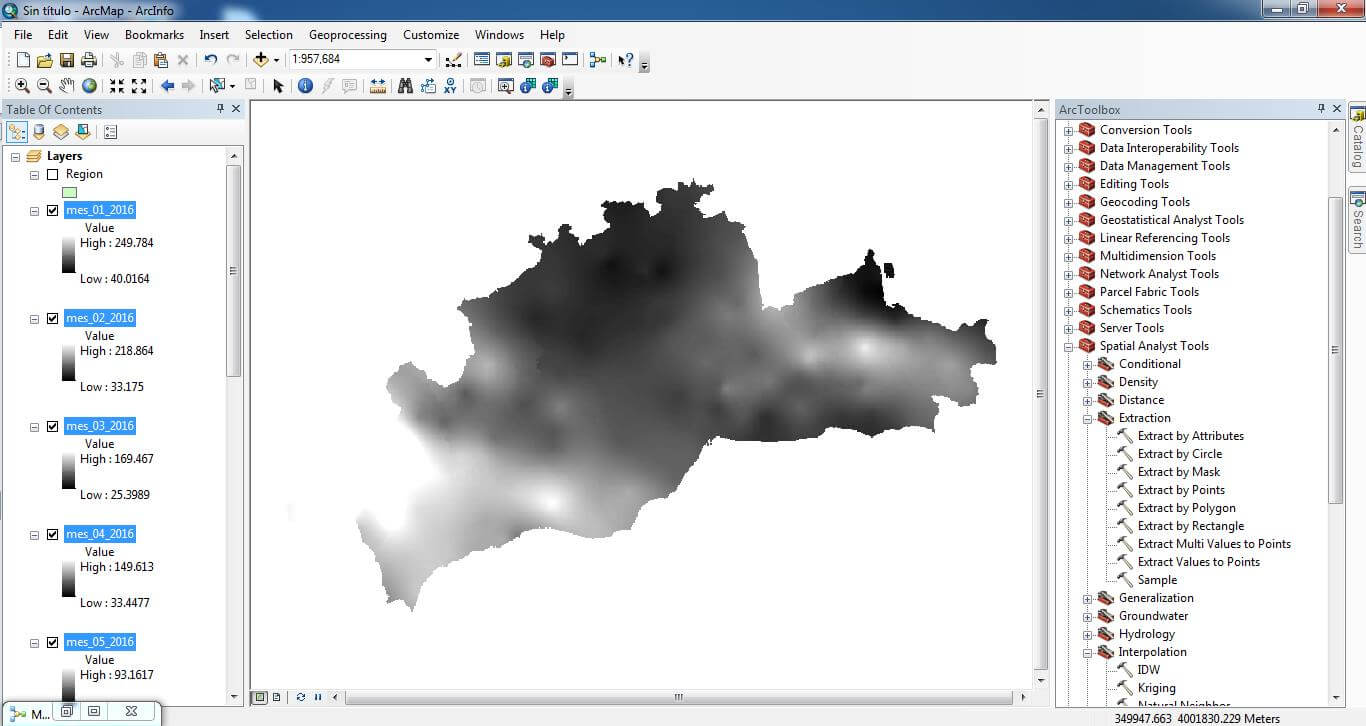Expand the Conversion Tools toolbox

tap(1068, 130)
